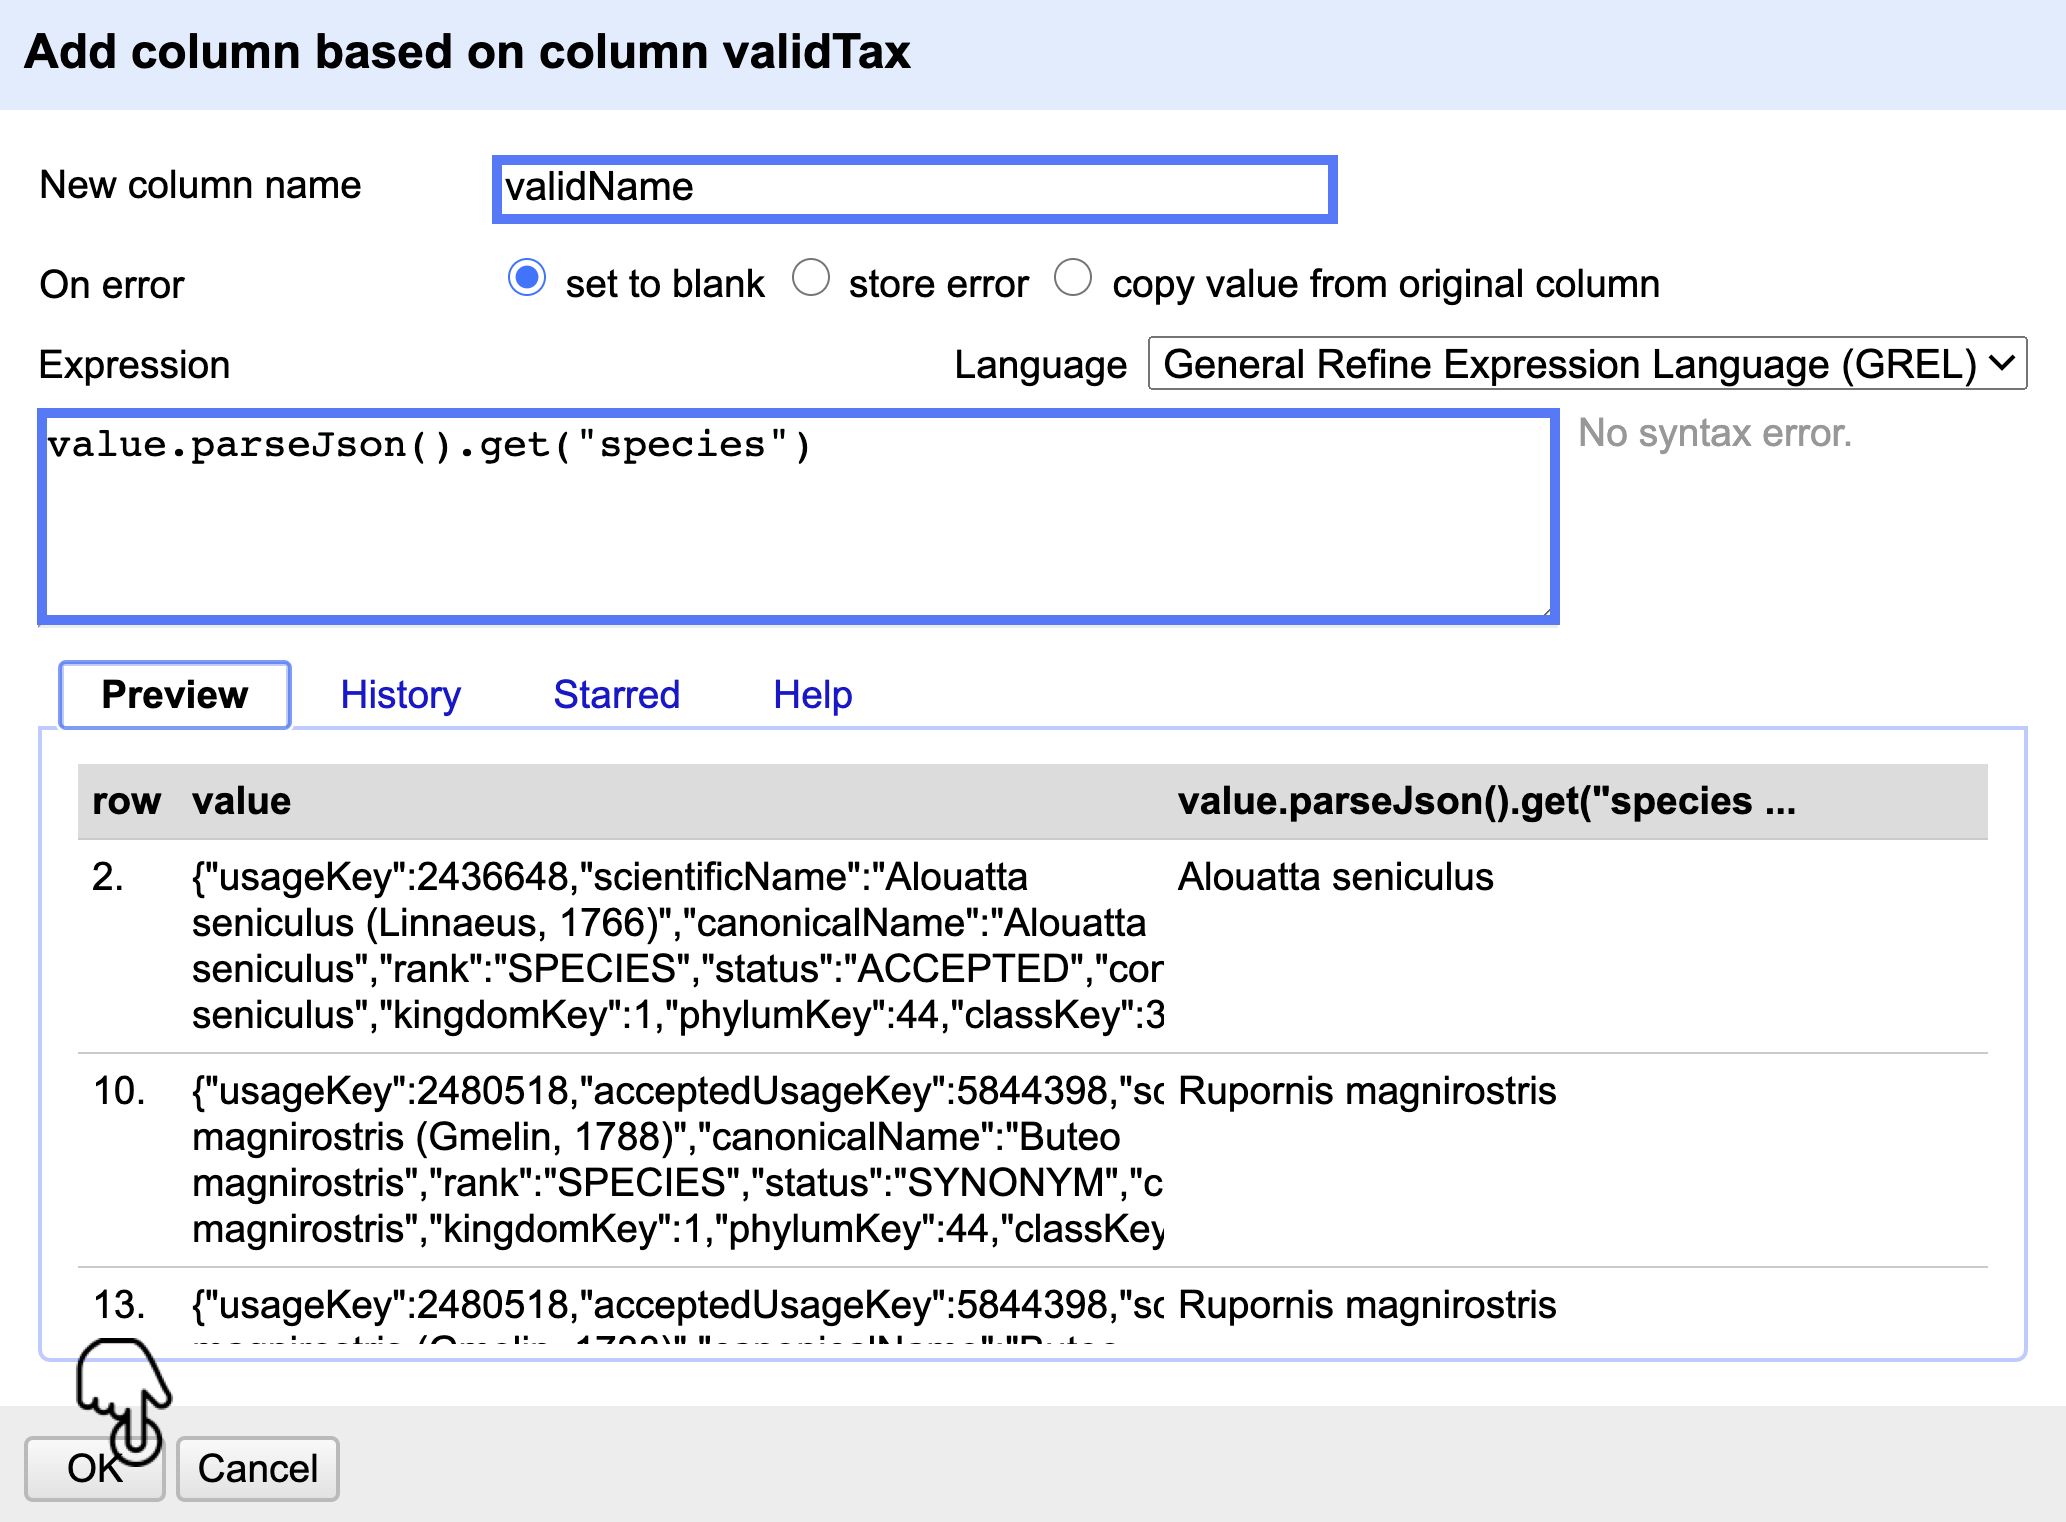2066x1522 pixels.
Task: Select the Preview tab
Action: point(175,695)
